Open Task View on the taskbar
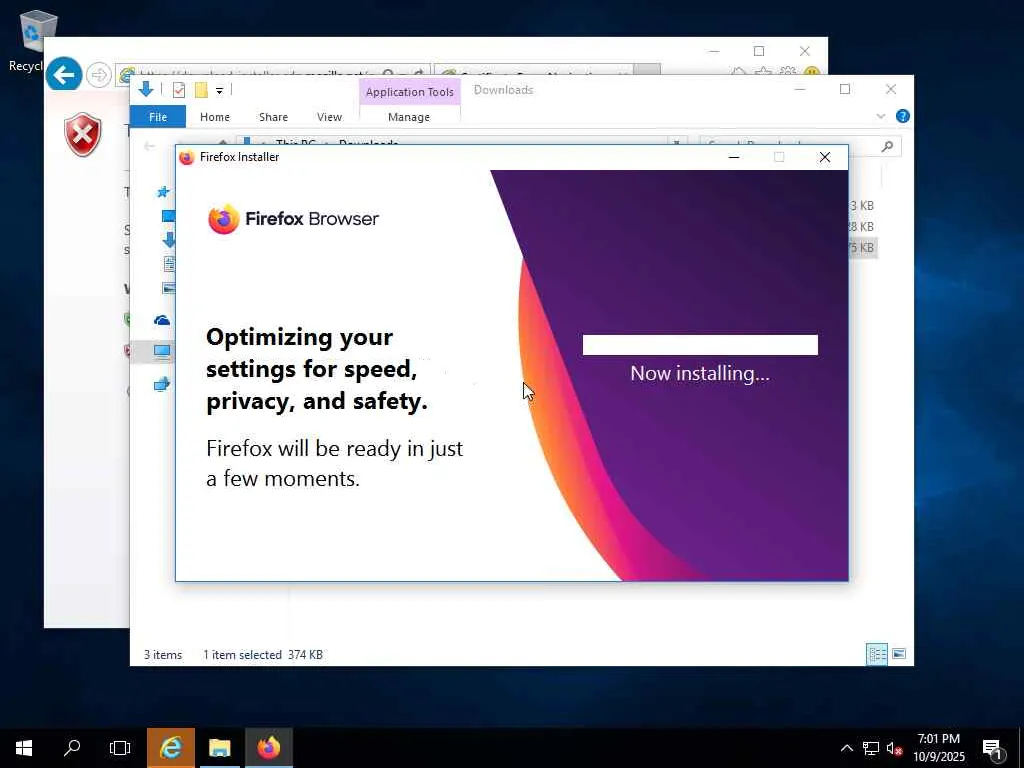1024x768 pixels. (x=120, y=748)
